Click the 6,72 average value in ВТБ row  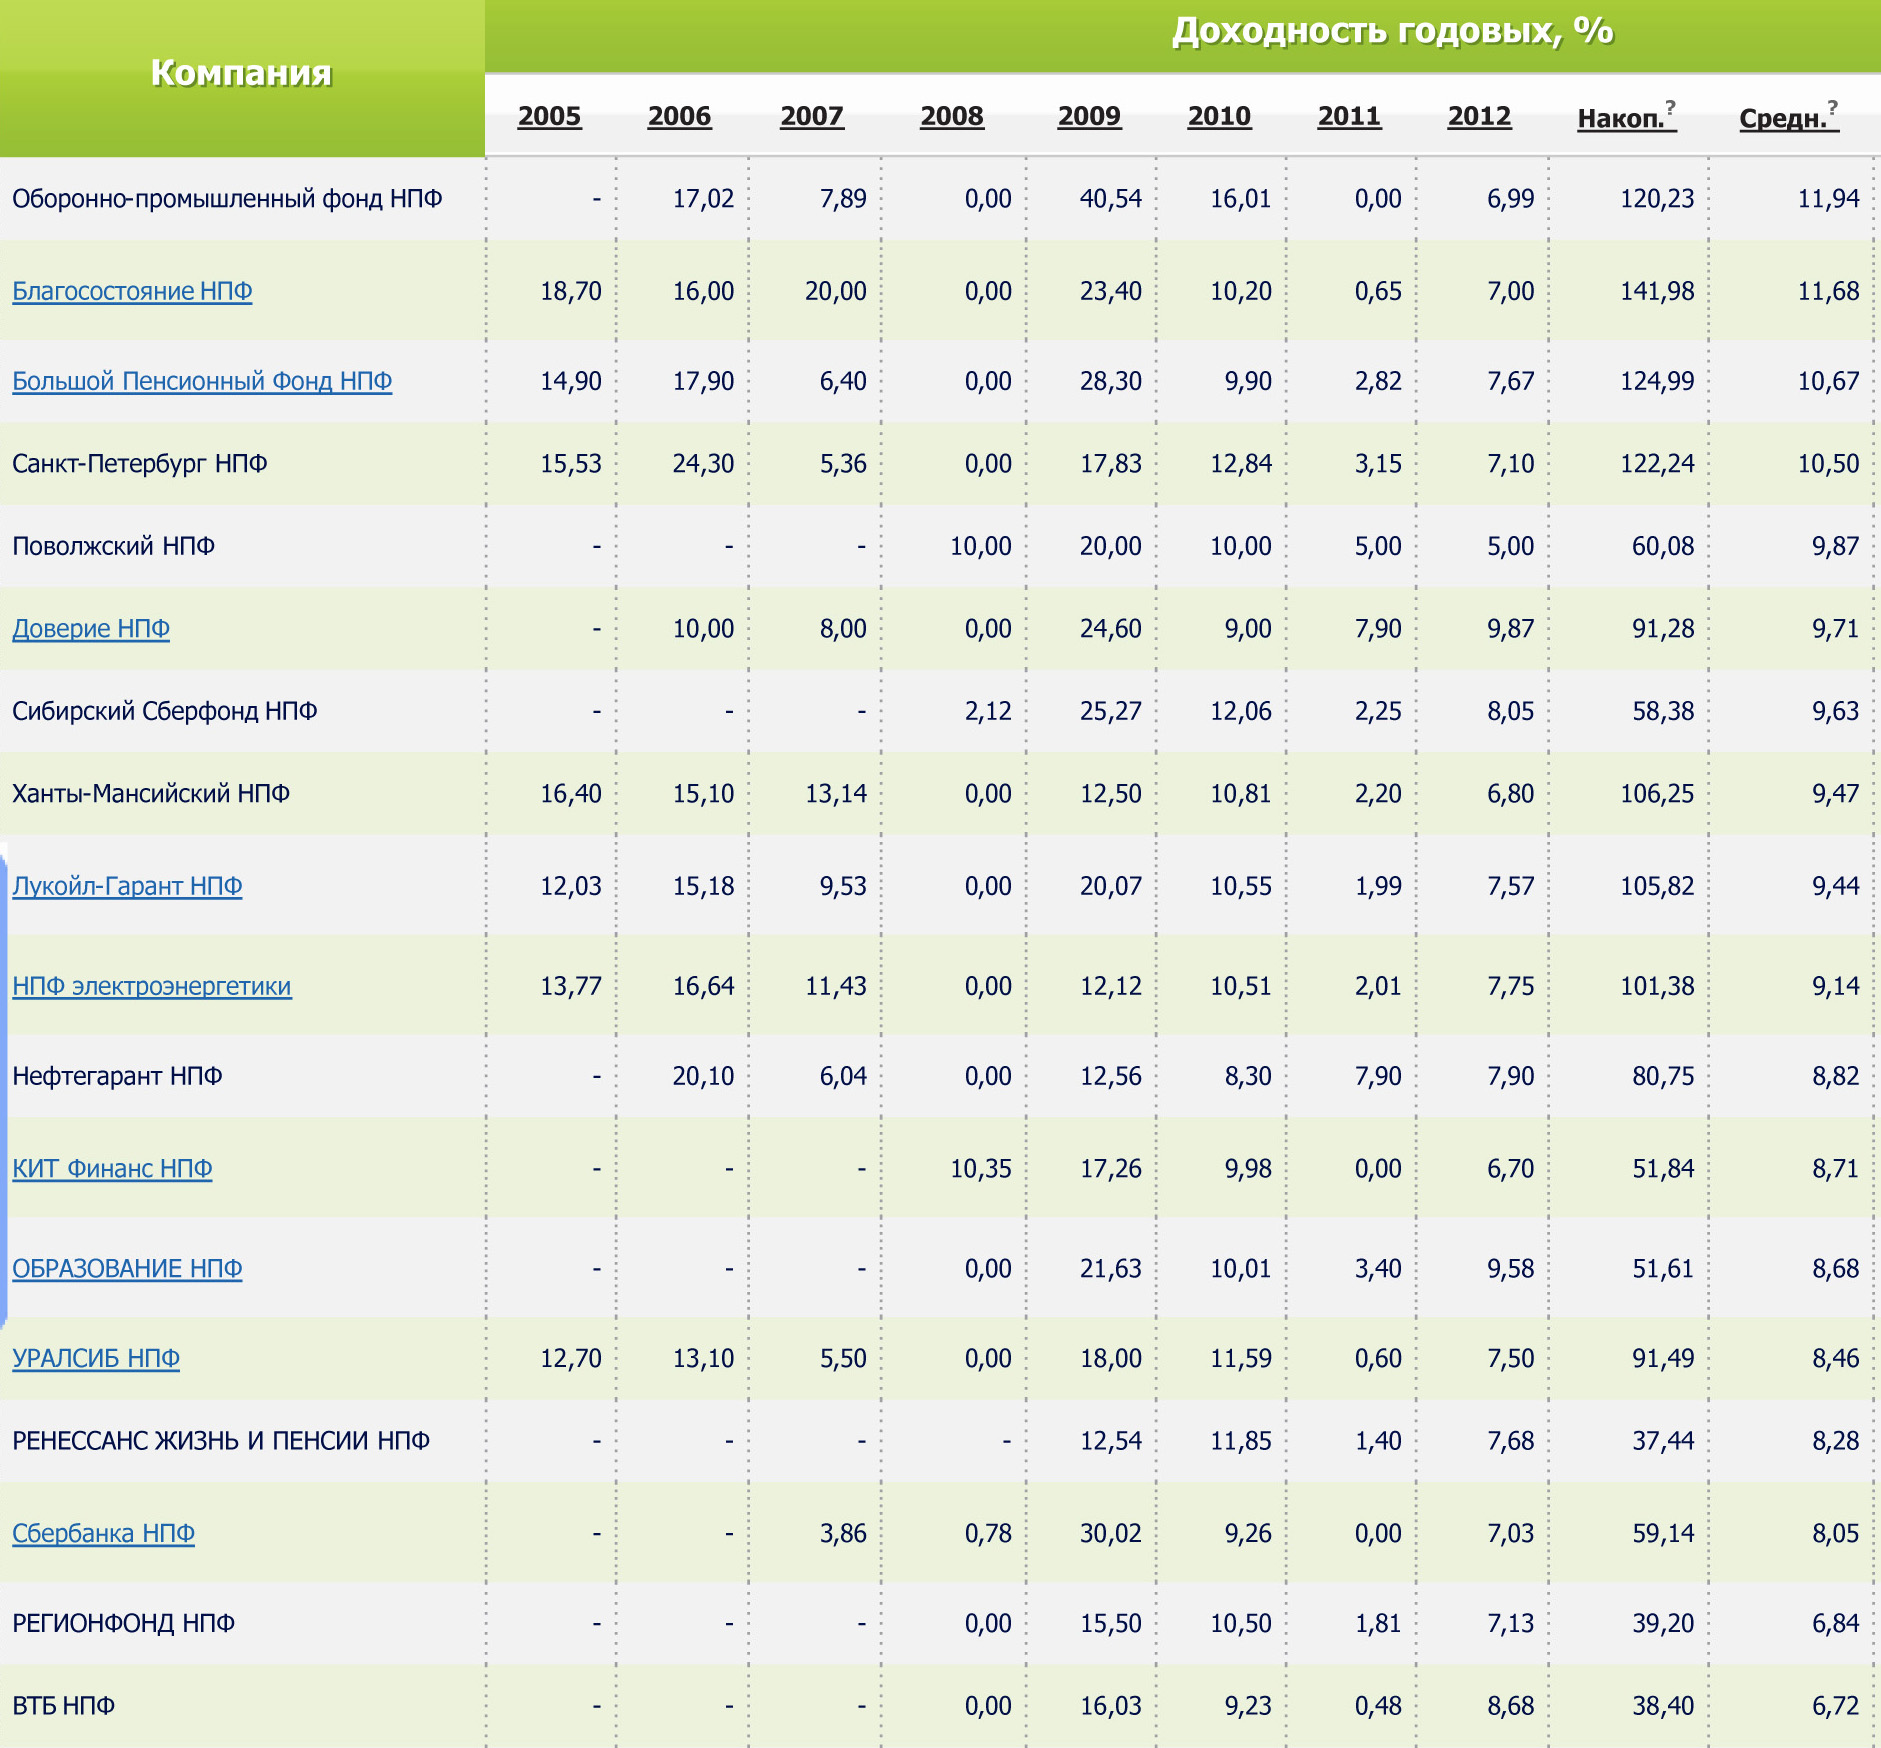(x=1835, y=1706)
